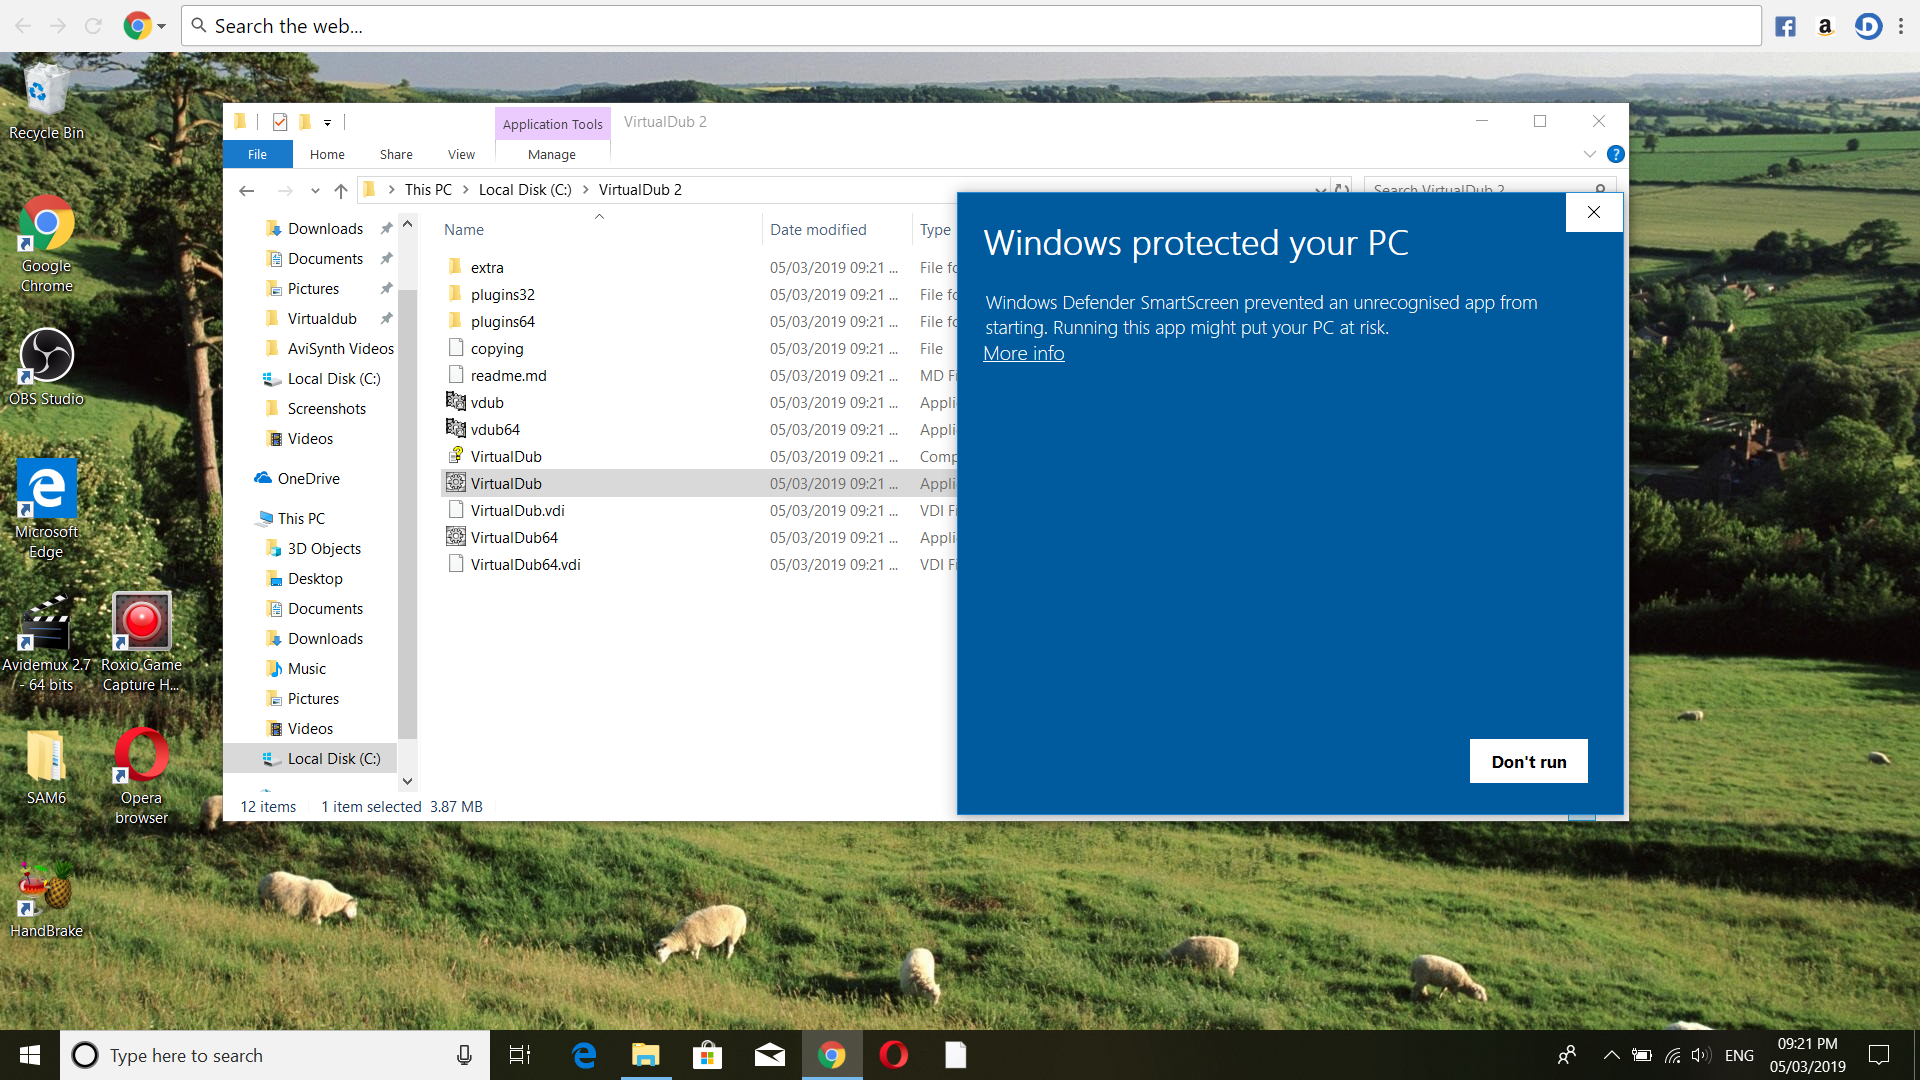Click the Up directory arrow icon
This screenshot has height=1080, width=1920.
click(x=341, y=190)
